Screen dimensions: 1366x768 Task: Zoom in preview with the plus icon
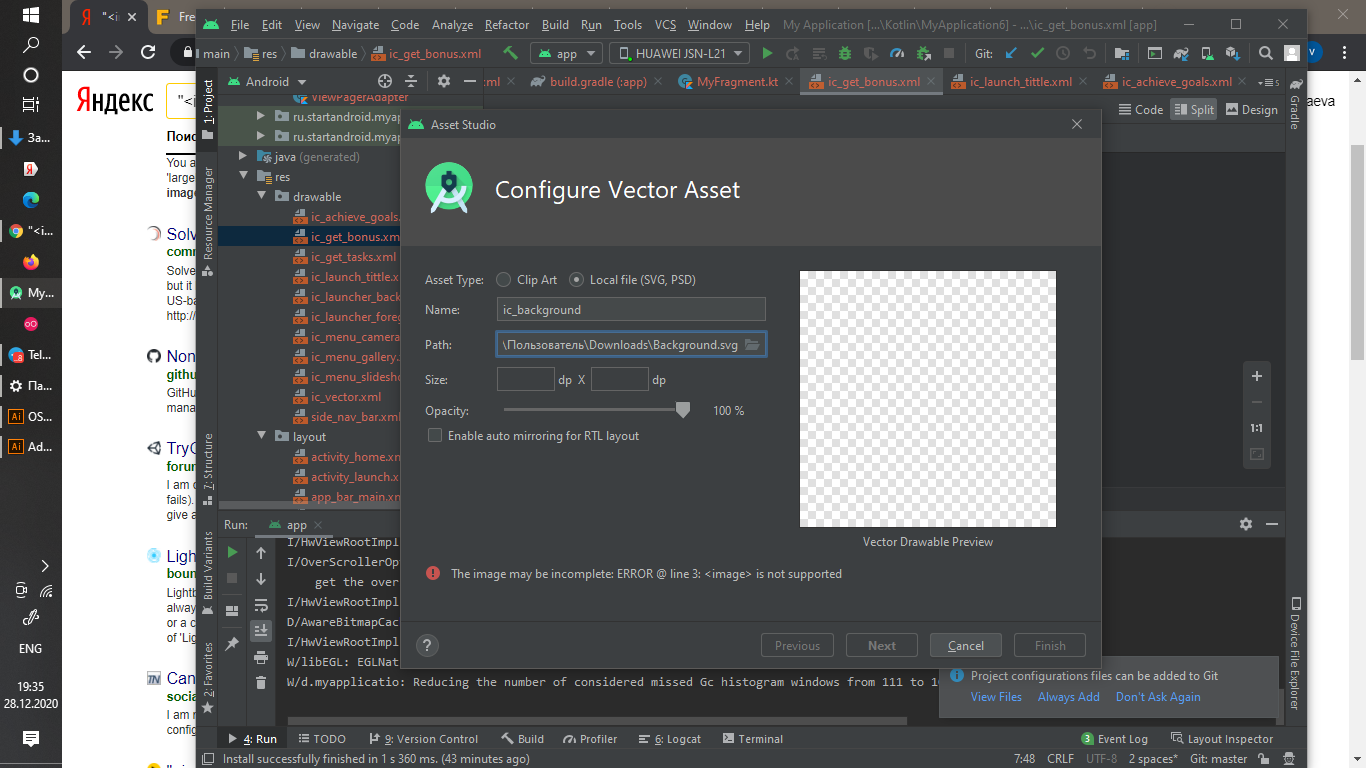click(x=1257, y=376)
